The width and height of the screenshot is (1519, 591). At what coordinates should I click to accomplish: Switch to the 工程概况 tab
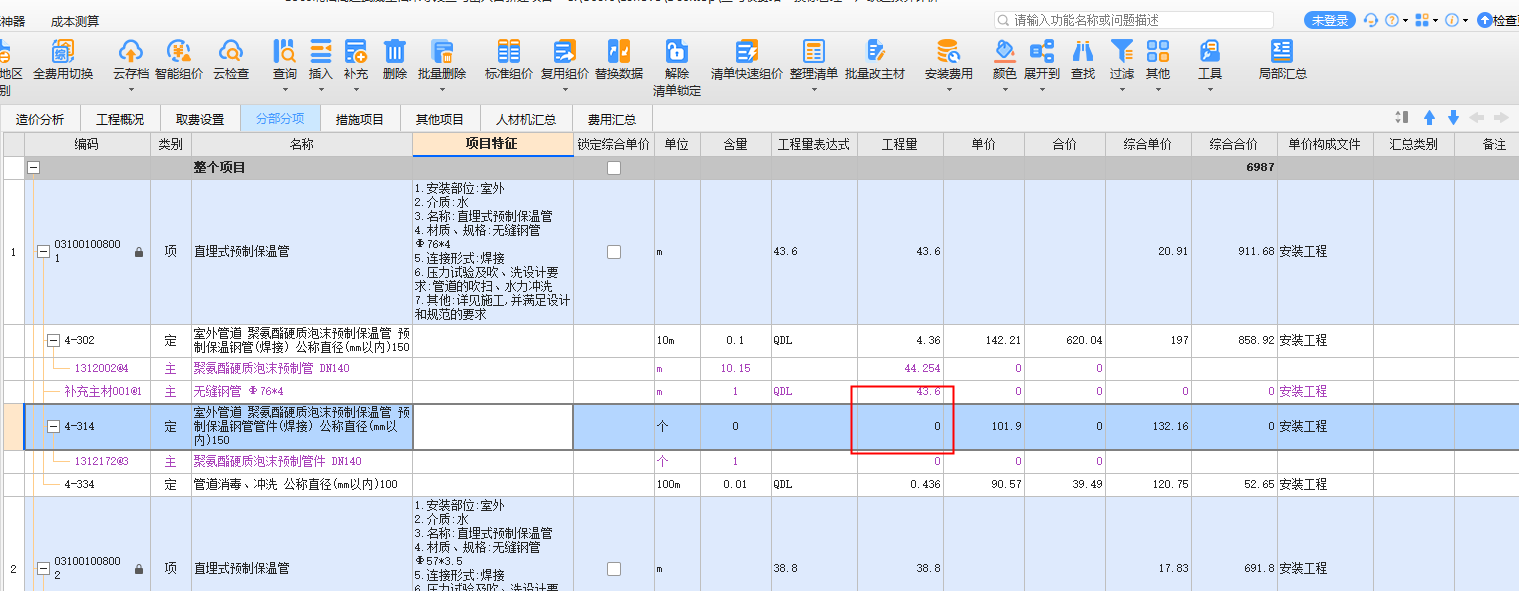pos(120,119)
